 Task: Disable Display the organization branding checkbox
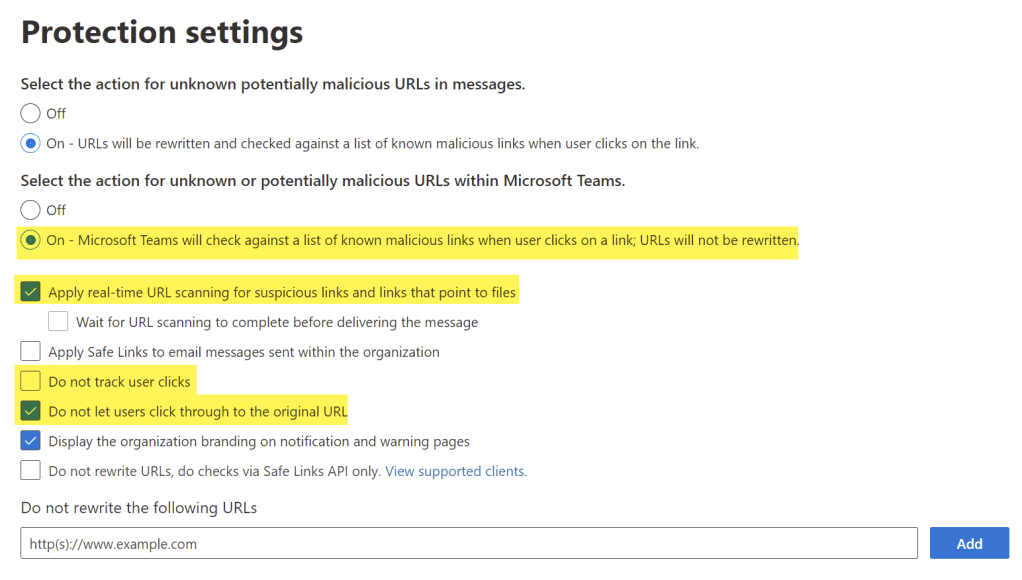[31, 441]
